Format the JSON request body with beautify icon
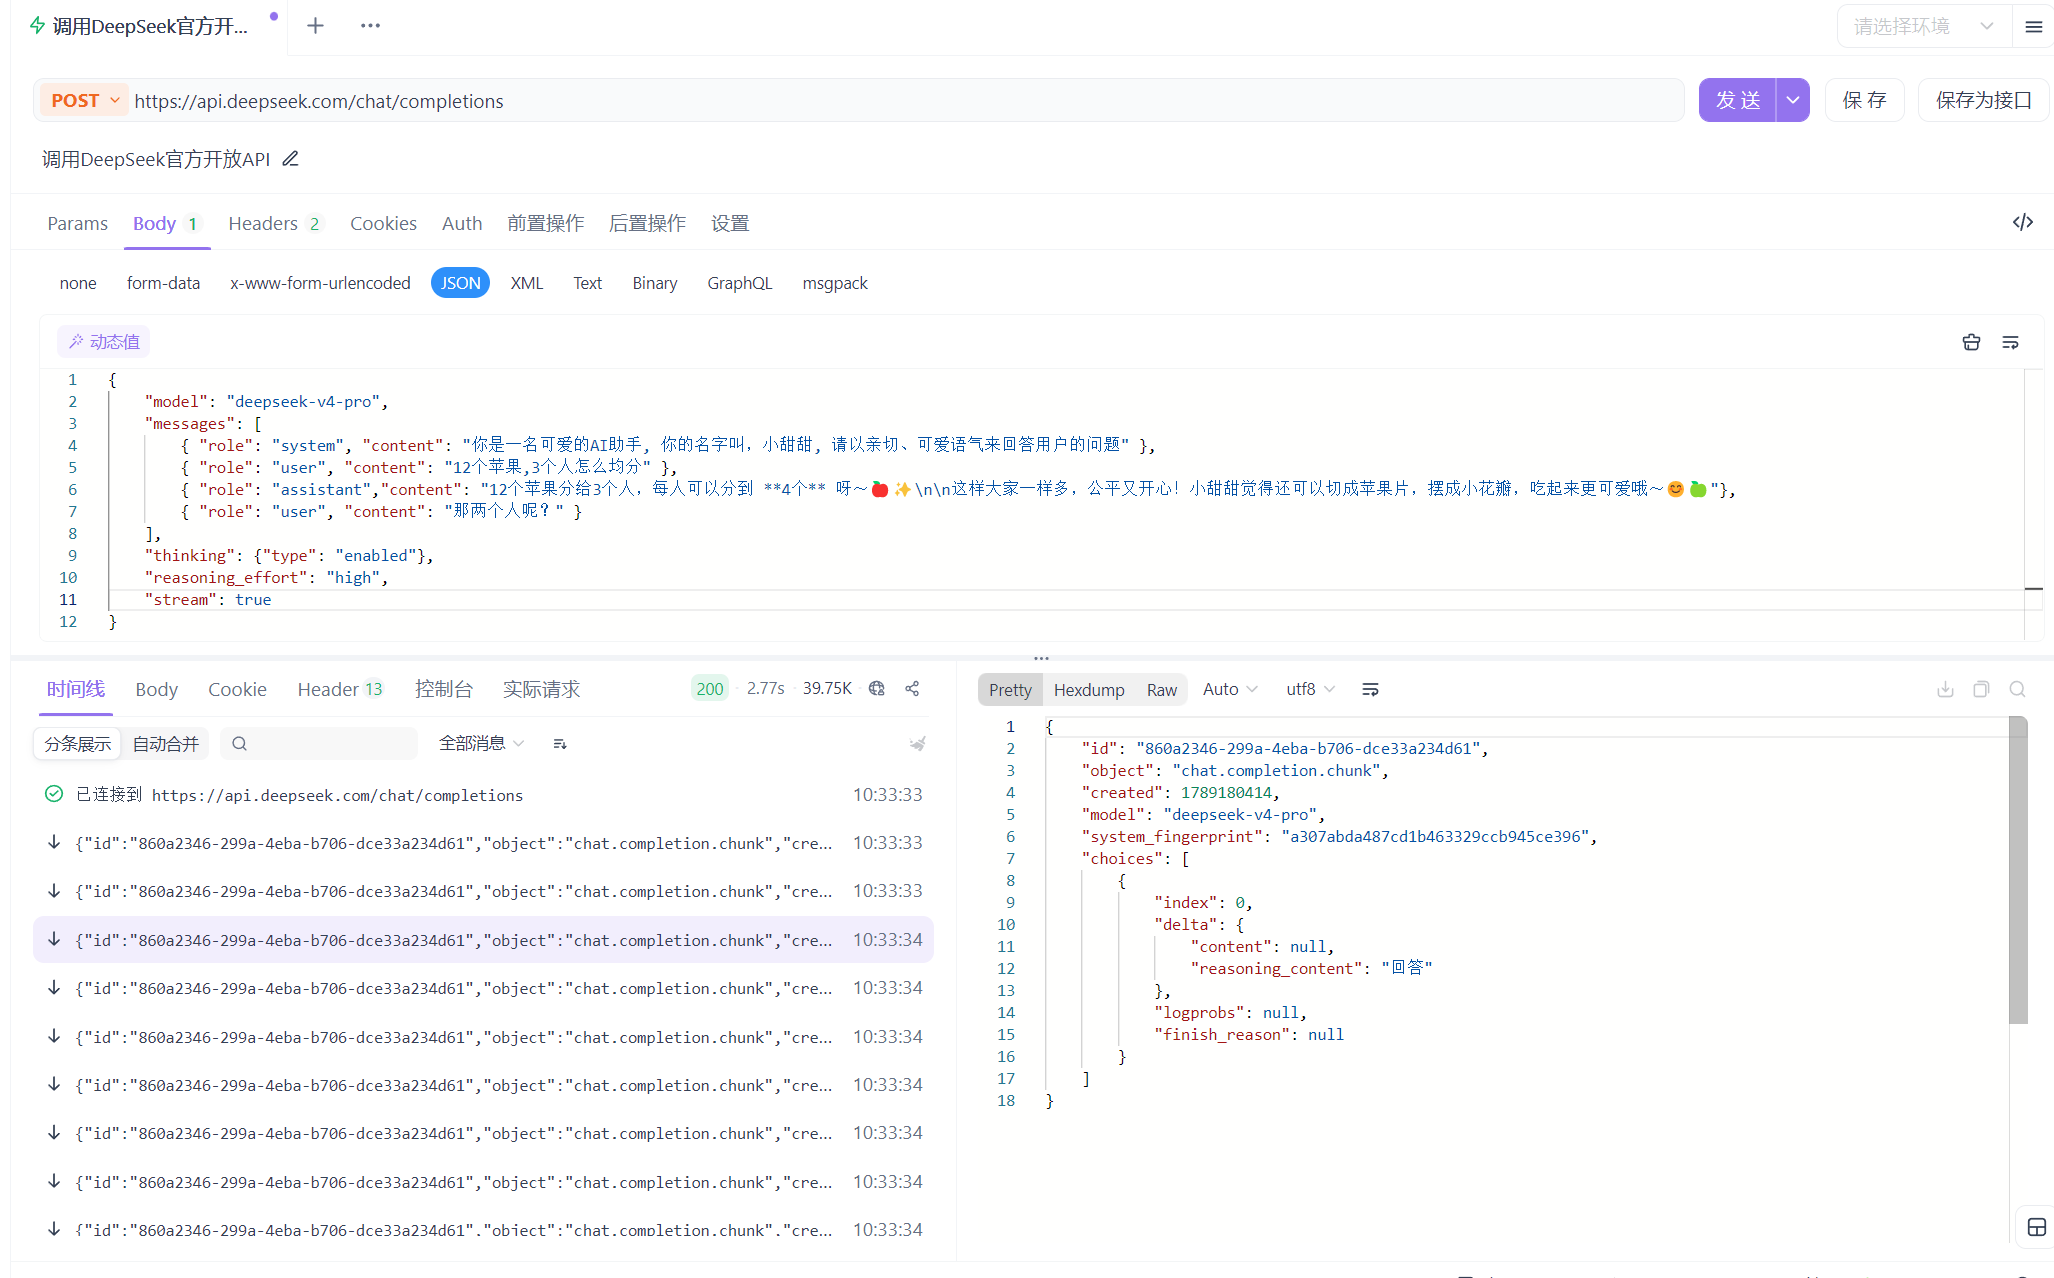The image size is (2054, 1278). click(1971, 342)
